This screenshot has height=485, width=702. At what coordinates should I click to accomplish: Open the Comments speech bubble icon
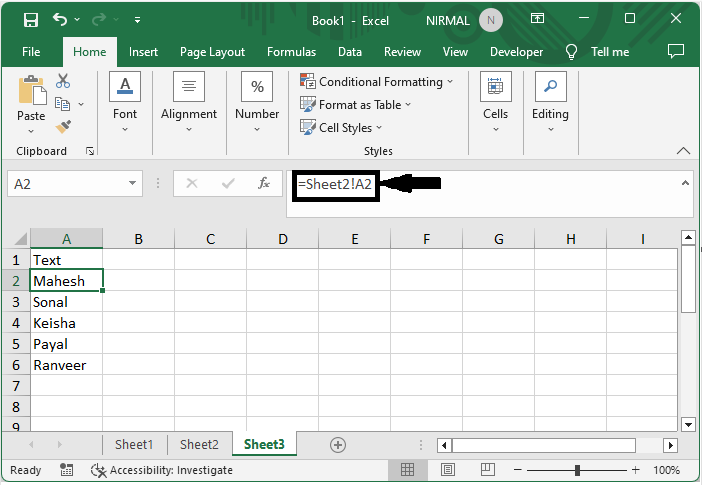tap(676, 52)
